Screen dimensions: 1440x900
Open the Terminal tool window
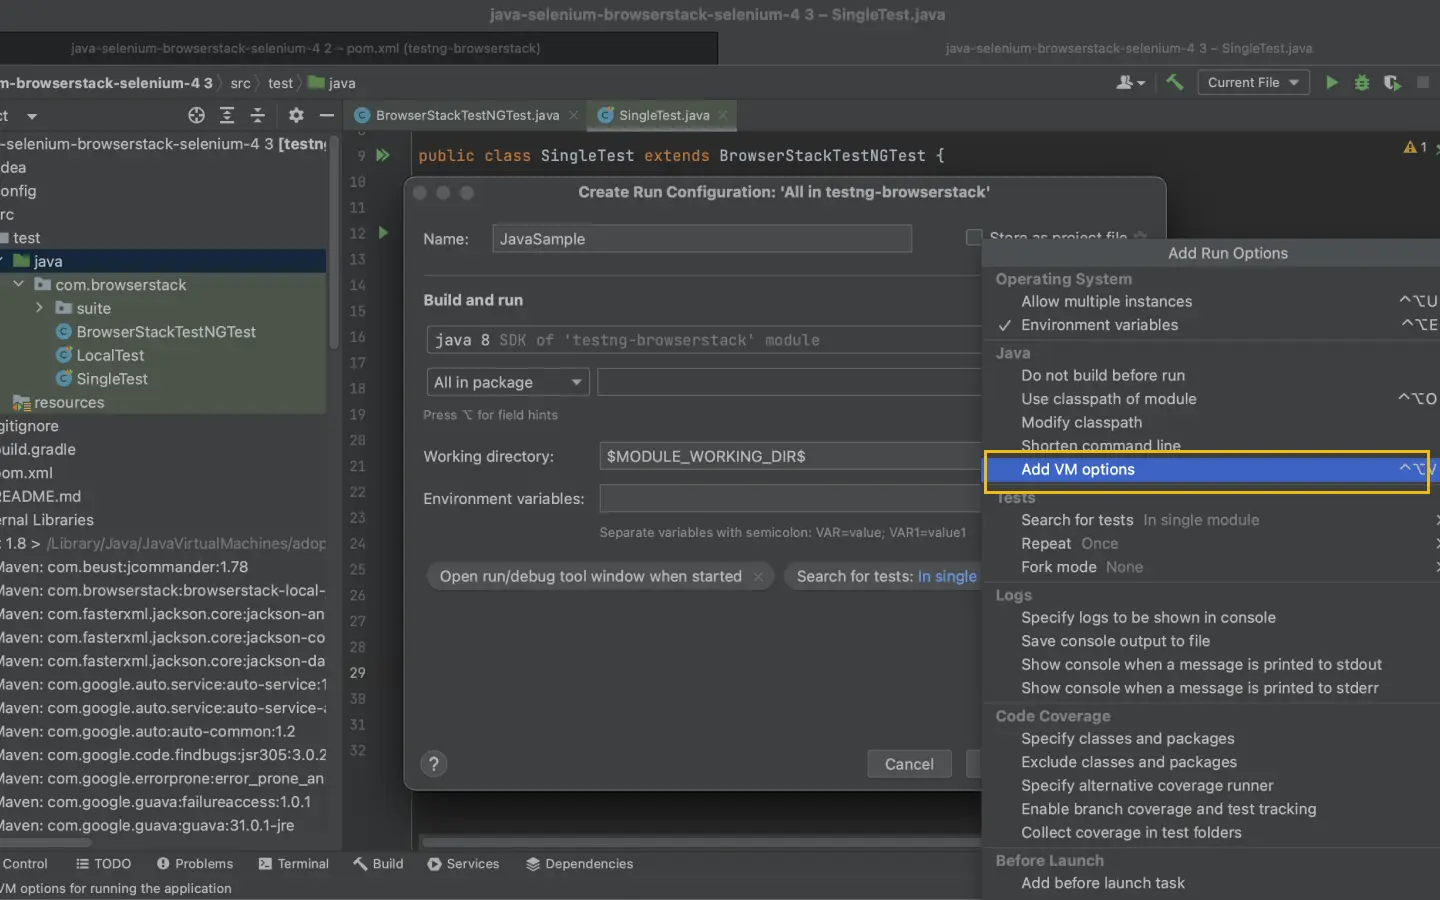293,864
